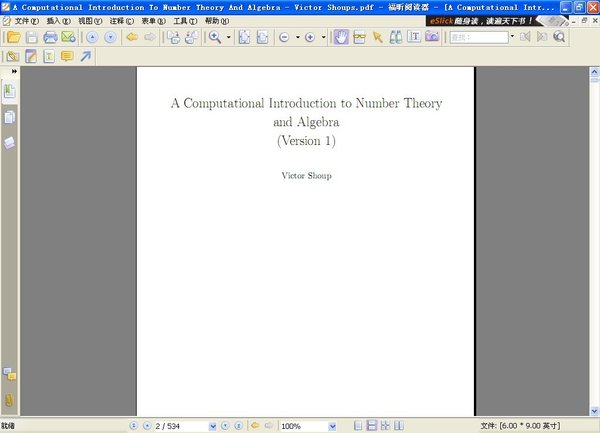Open the page number dropdown
Image resolution: width=600 pixels, height=433 pixels.
pos(212,426)
